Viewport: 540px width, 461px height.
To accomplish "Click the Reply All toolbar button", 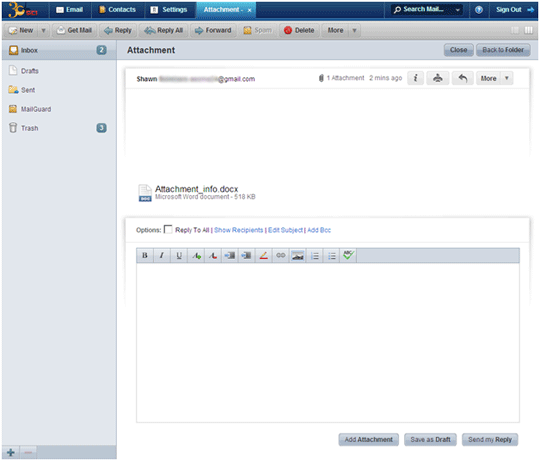I will pos(164,31).
